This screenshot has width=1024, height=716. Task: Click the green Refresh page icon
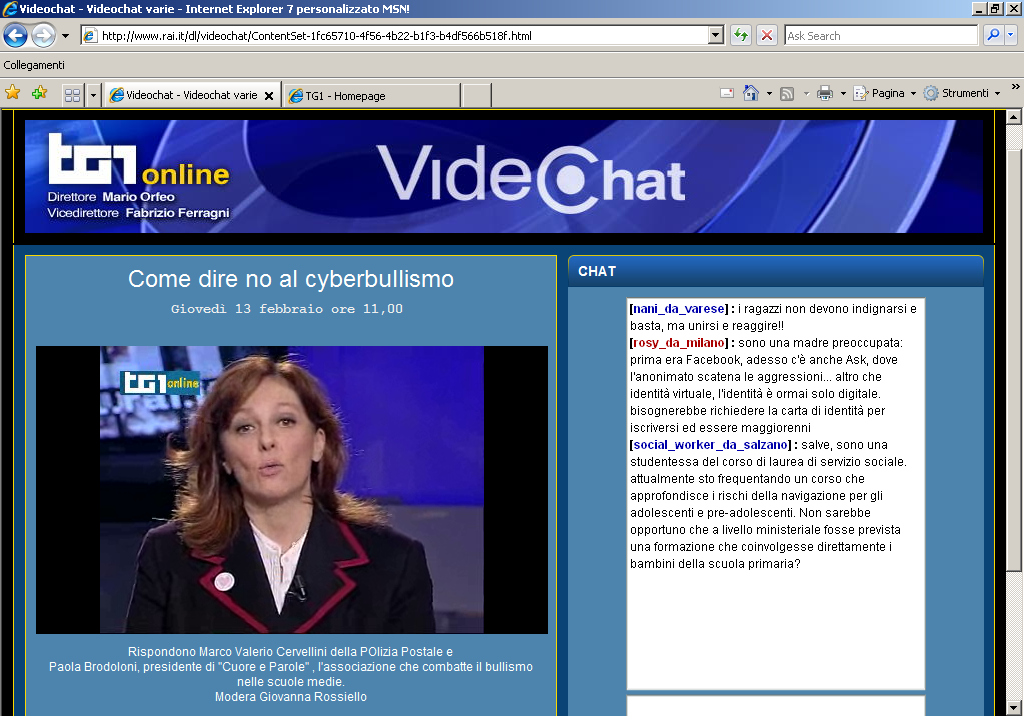coord(741,35)
